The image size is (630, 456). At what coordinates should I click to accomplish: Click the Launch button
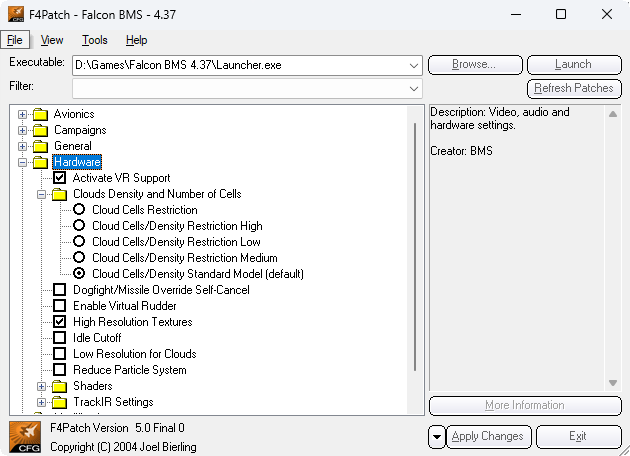[574, 65]
